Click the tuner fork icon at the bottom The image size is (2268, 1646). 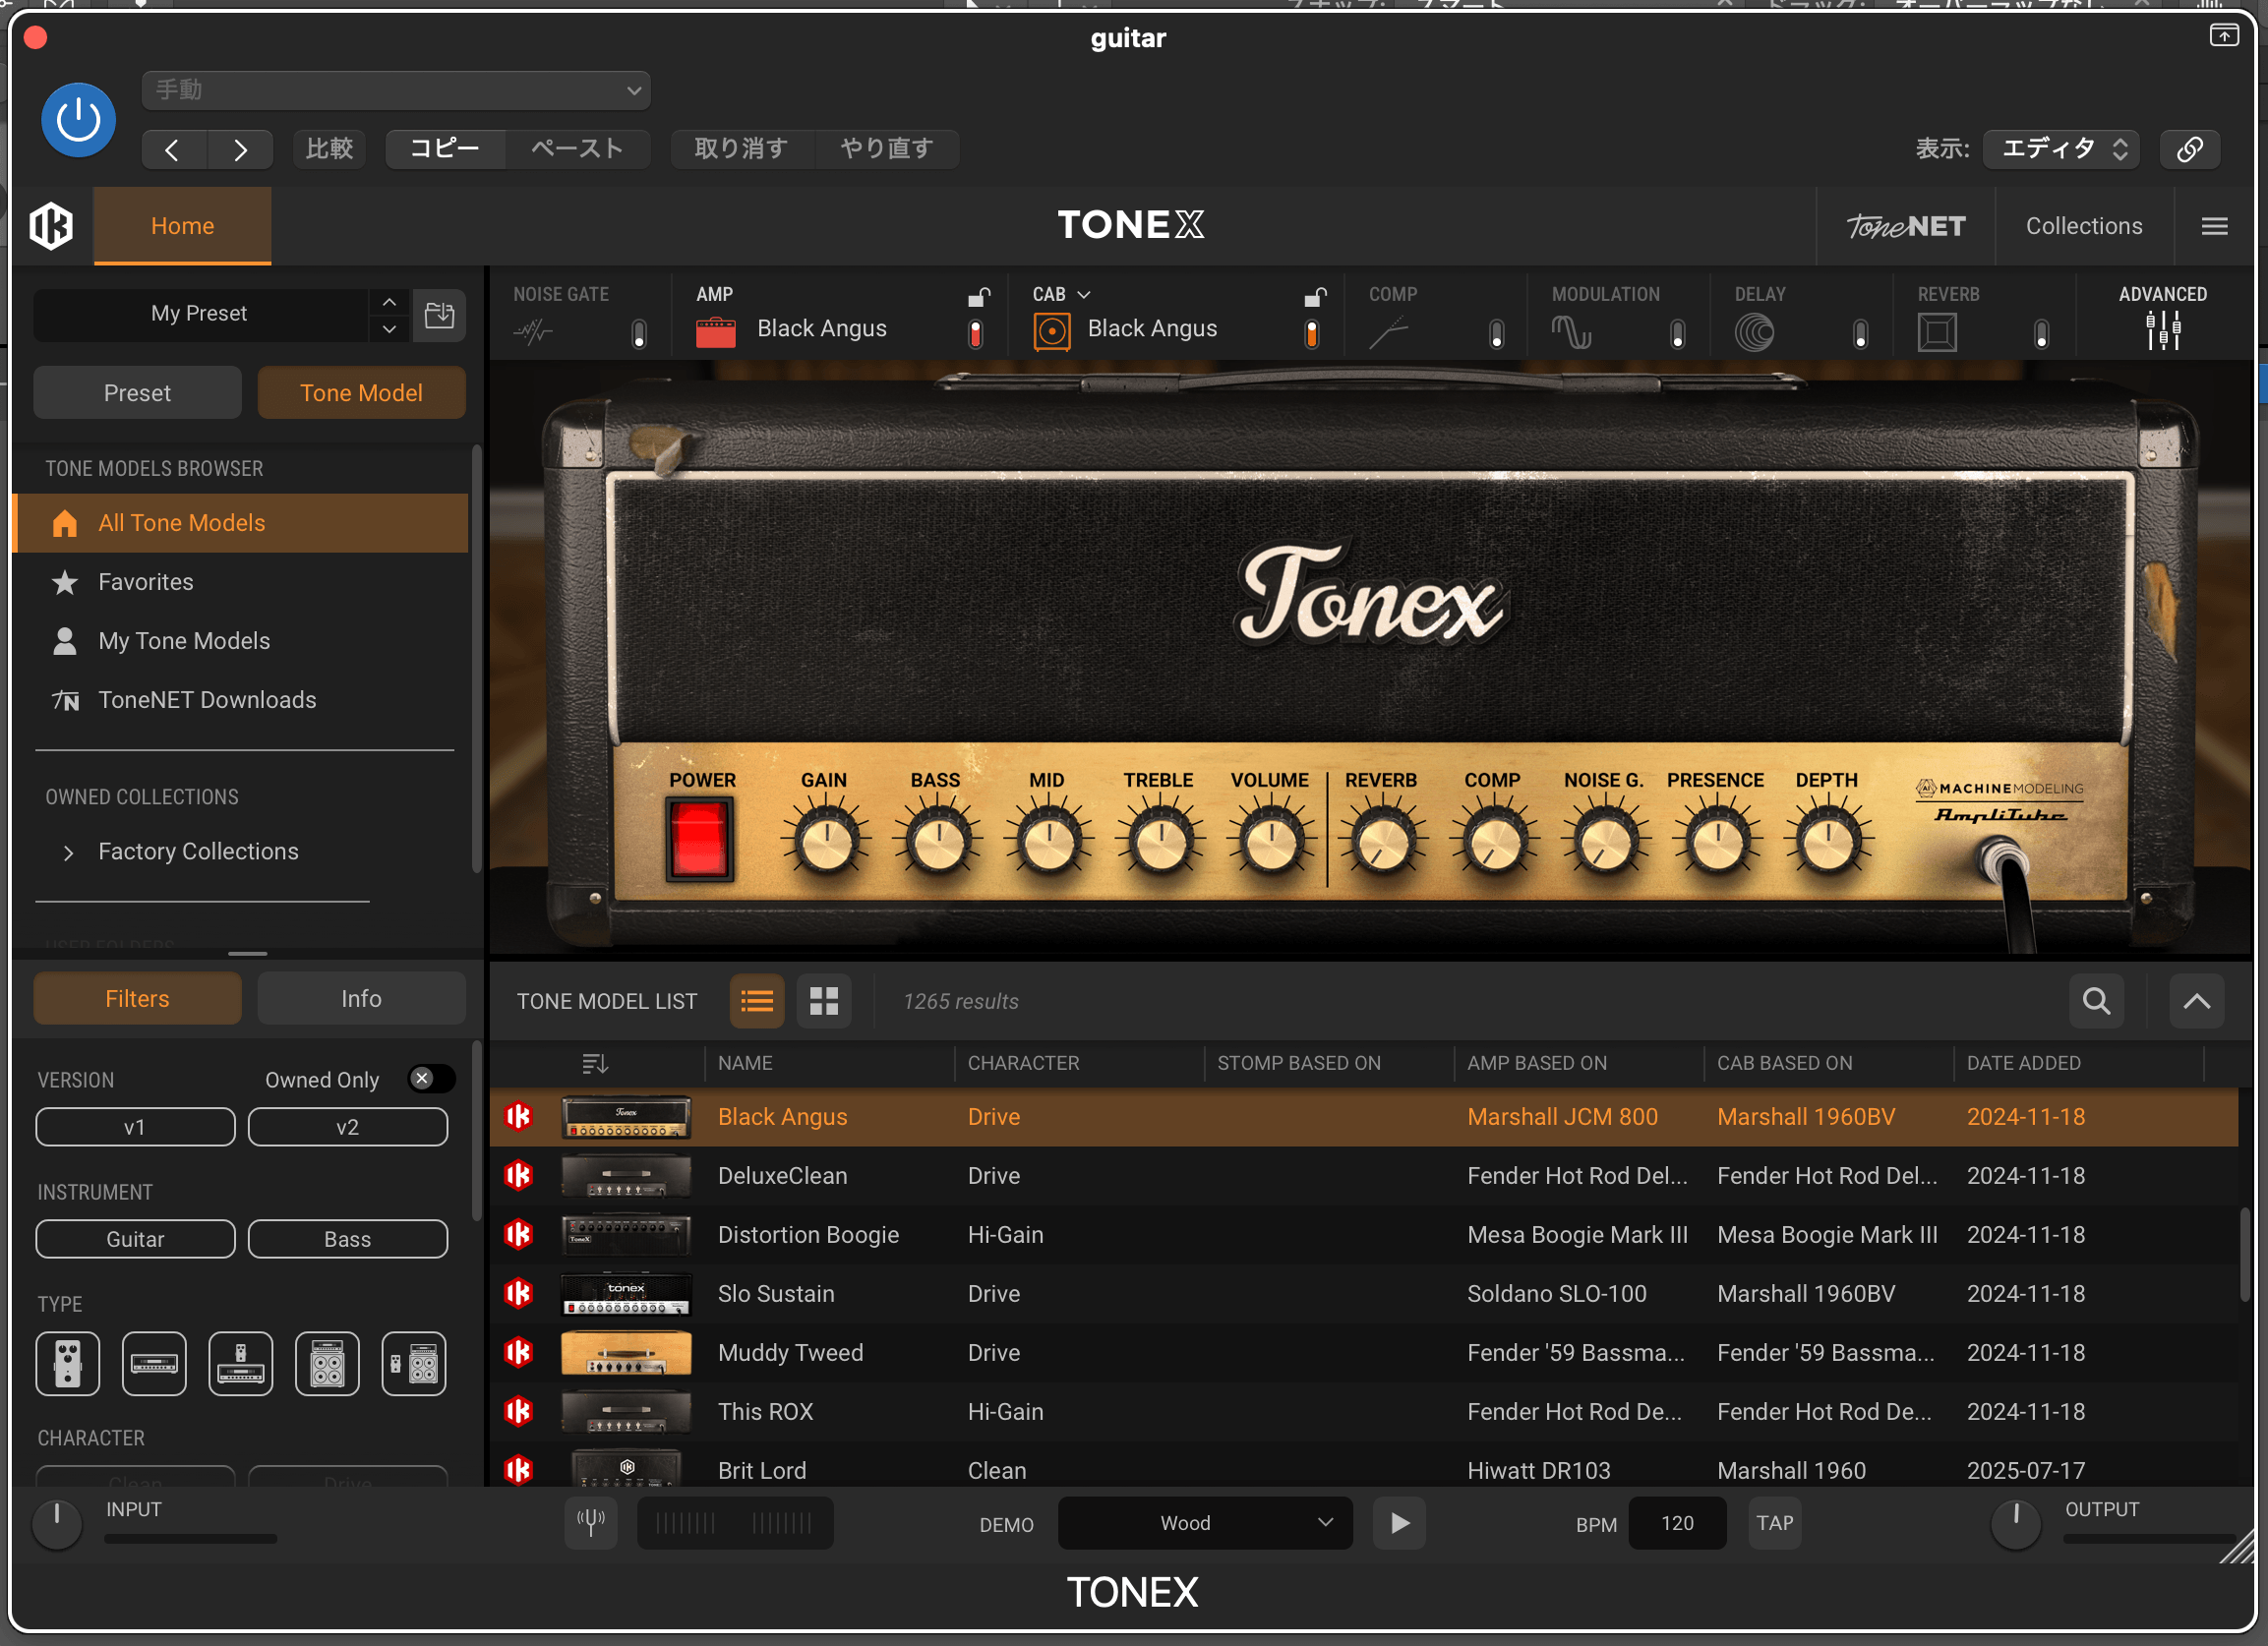click(x=591, y=1522)
